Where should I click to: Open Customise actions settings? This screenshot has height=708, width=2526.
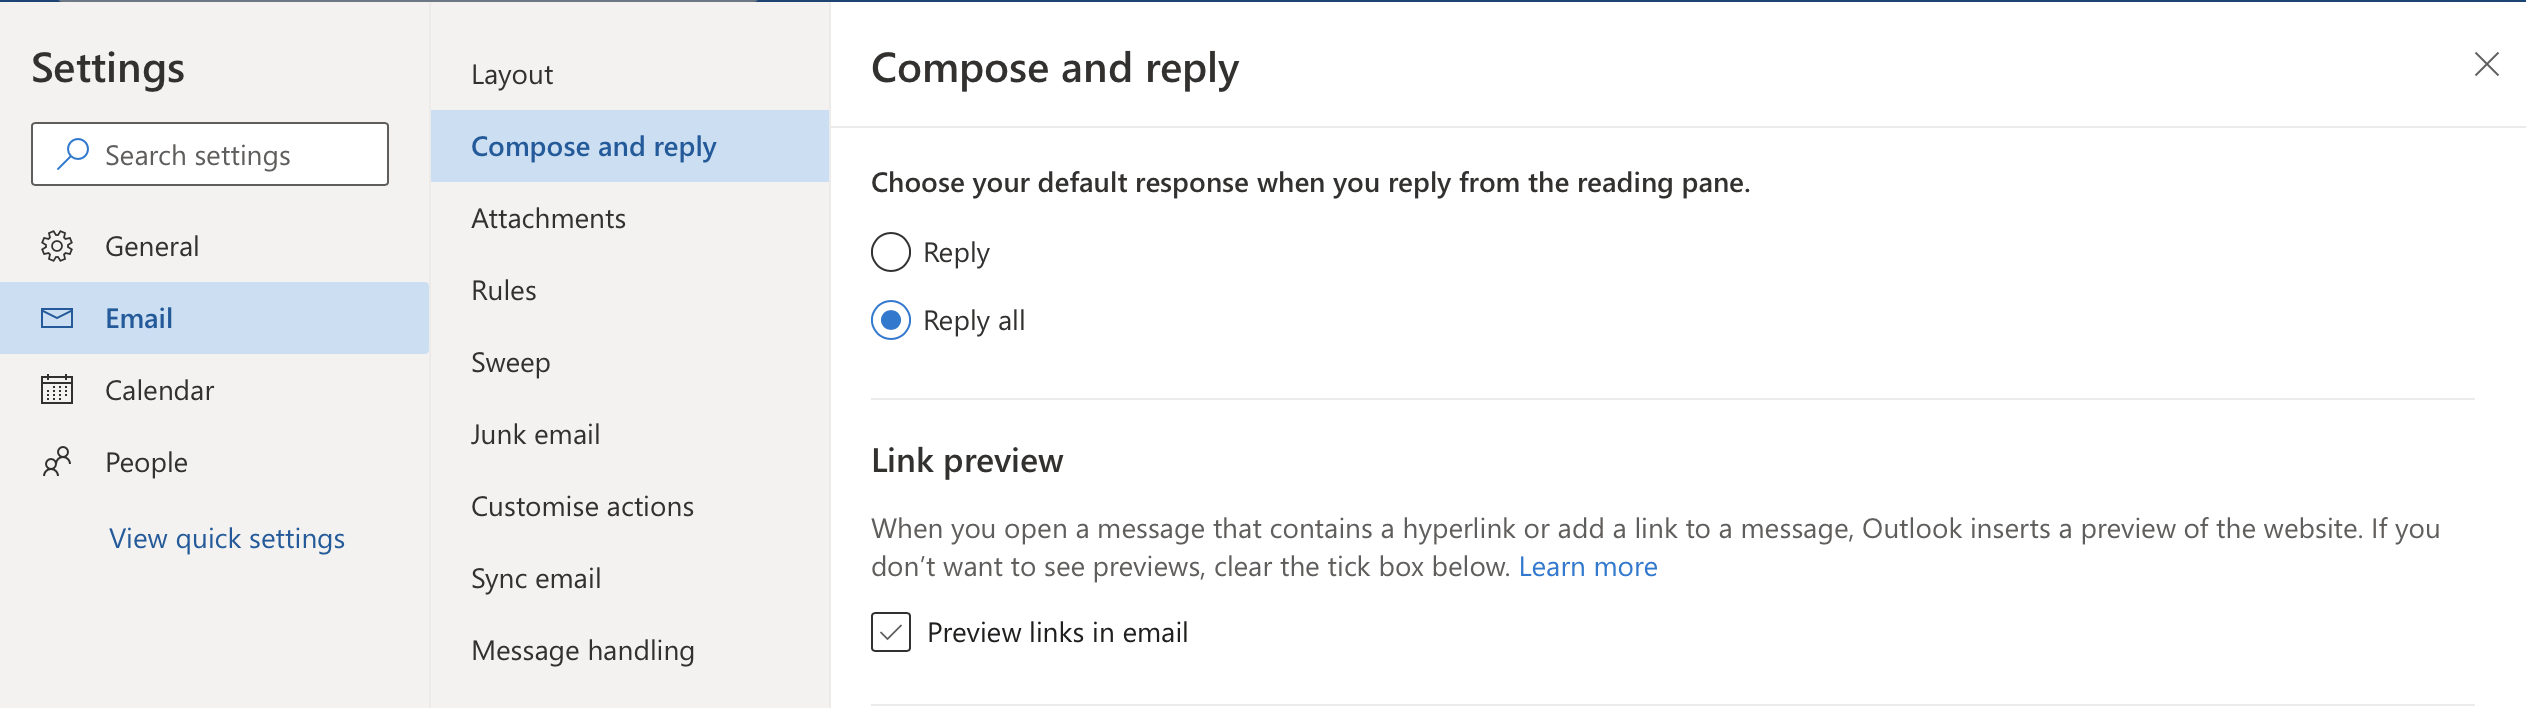pyautogui.click(x=582, y=507)
